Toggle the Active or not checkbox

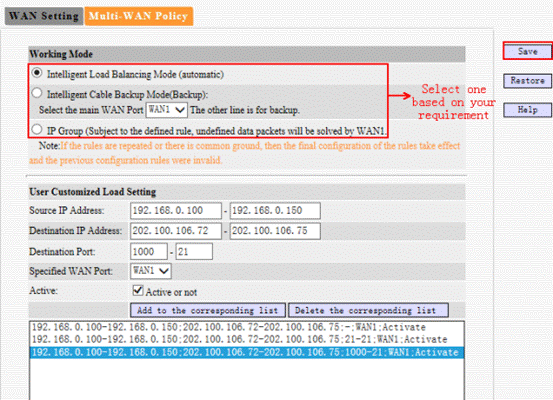138,290
